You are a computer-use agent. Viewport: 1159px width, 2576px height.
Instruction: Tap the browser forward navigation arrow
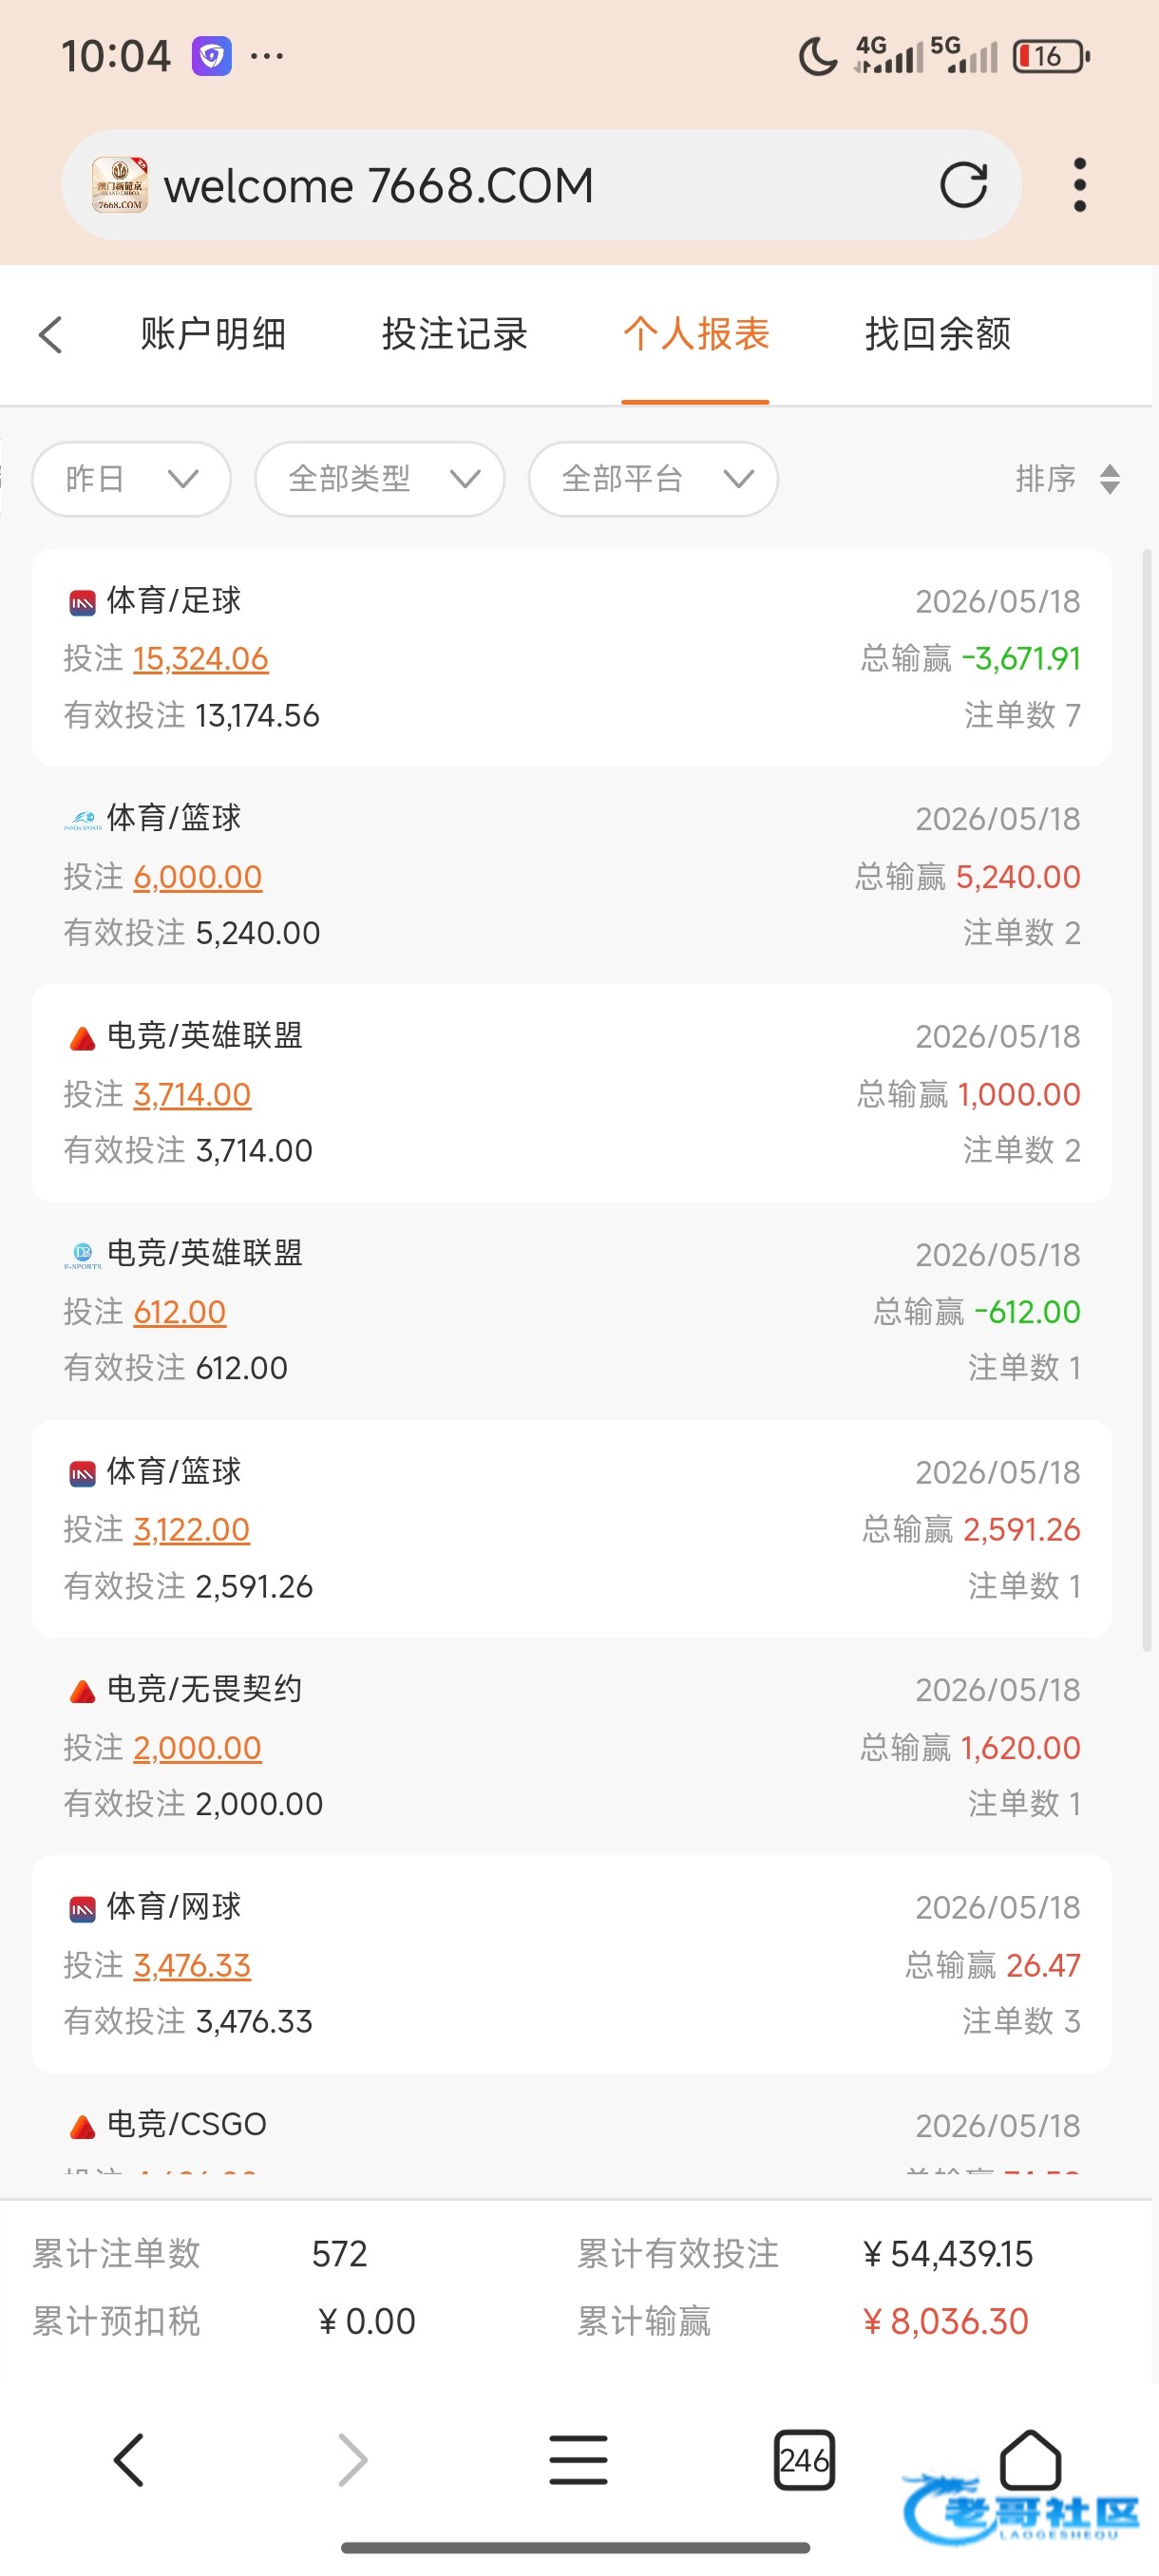click(353, 2459)
